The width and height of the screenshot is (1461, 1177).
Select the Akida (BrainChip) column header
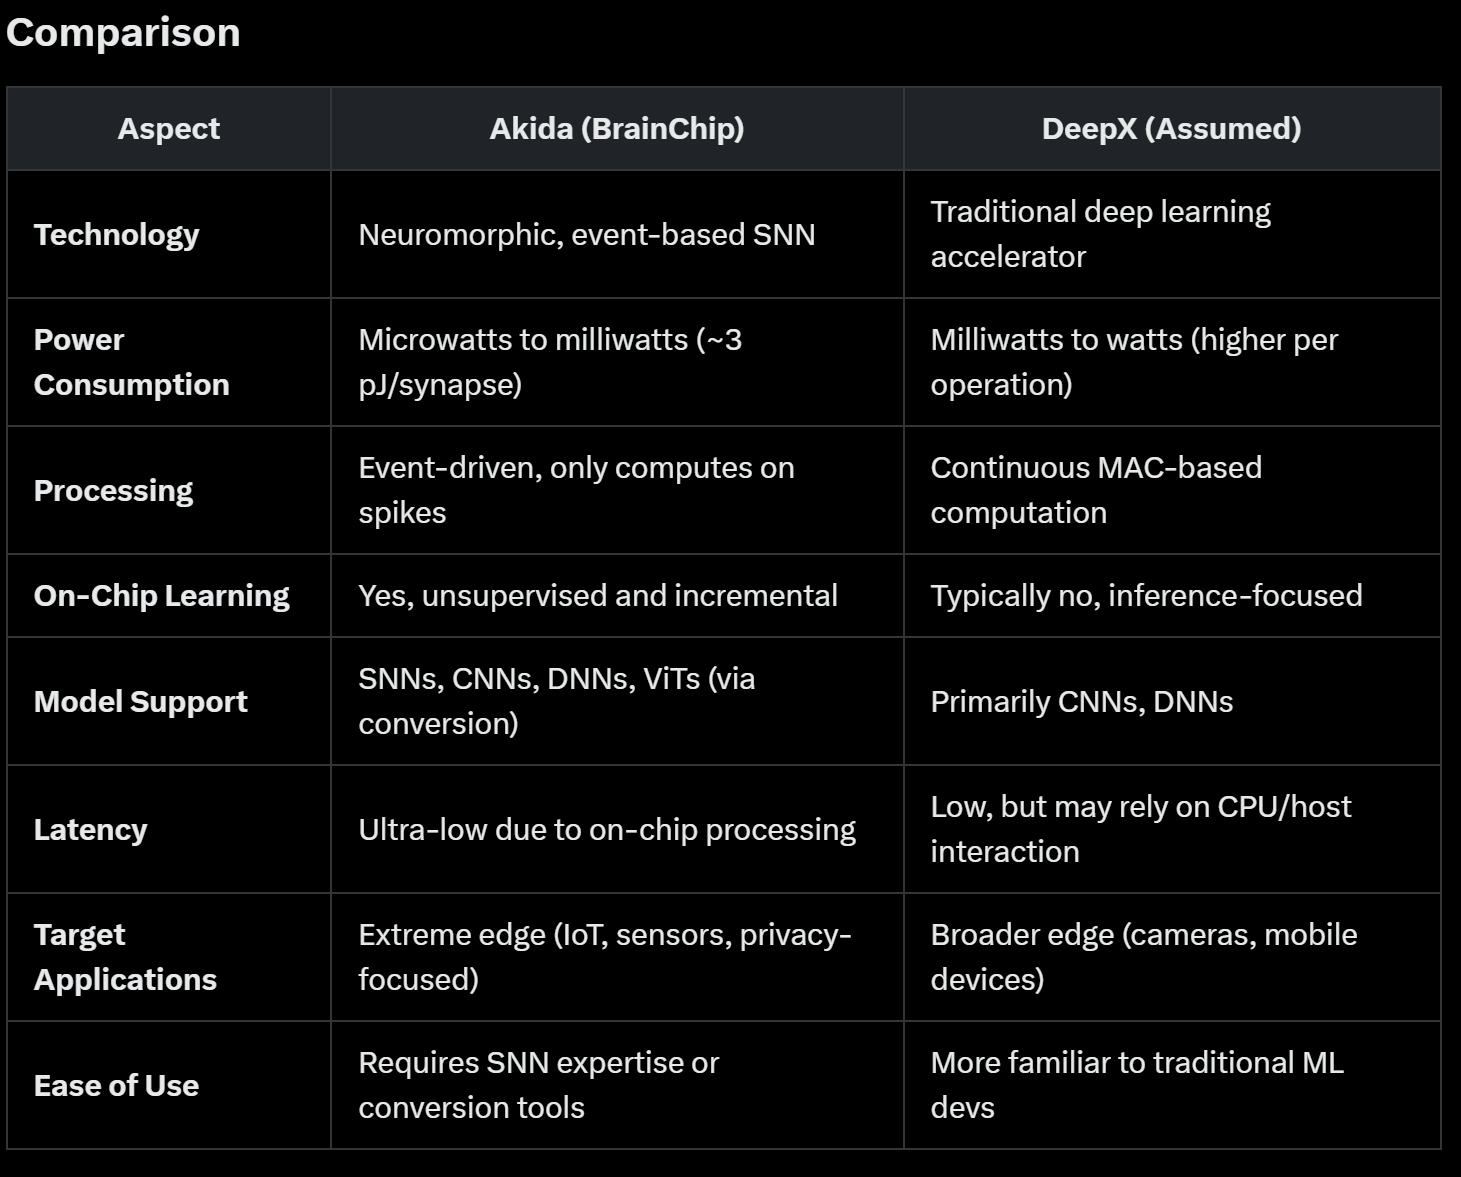[617, 129]
